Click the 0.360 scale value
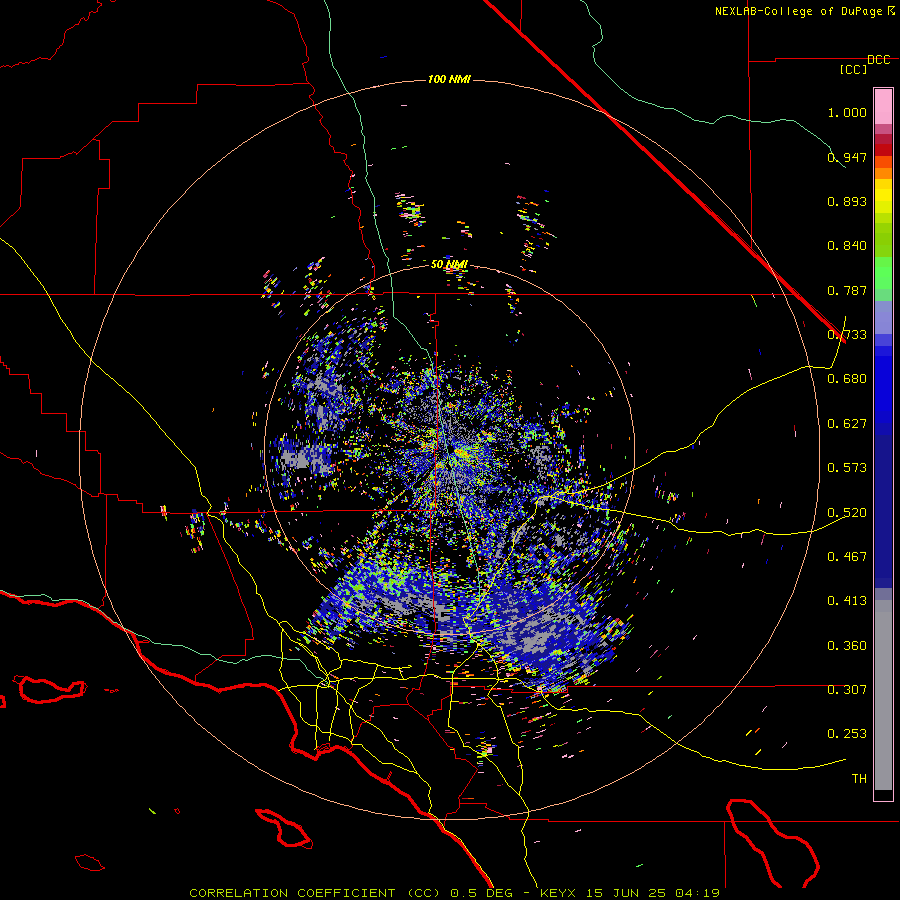The height and width of the screenshot is (900, 900). [847, 645]
